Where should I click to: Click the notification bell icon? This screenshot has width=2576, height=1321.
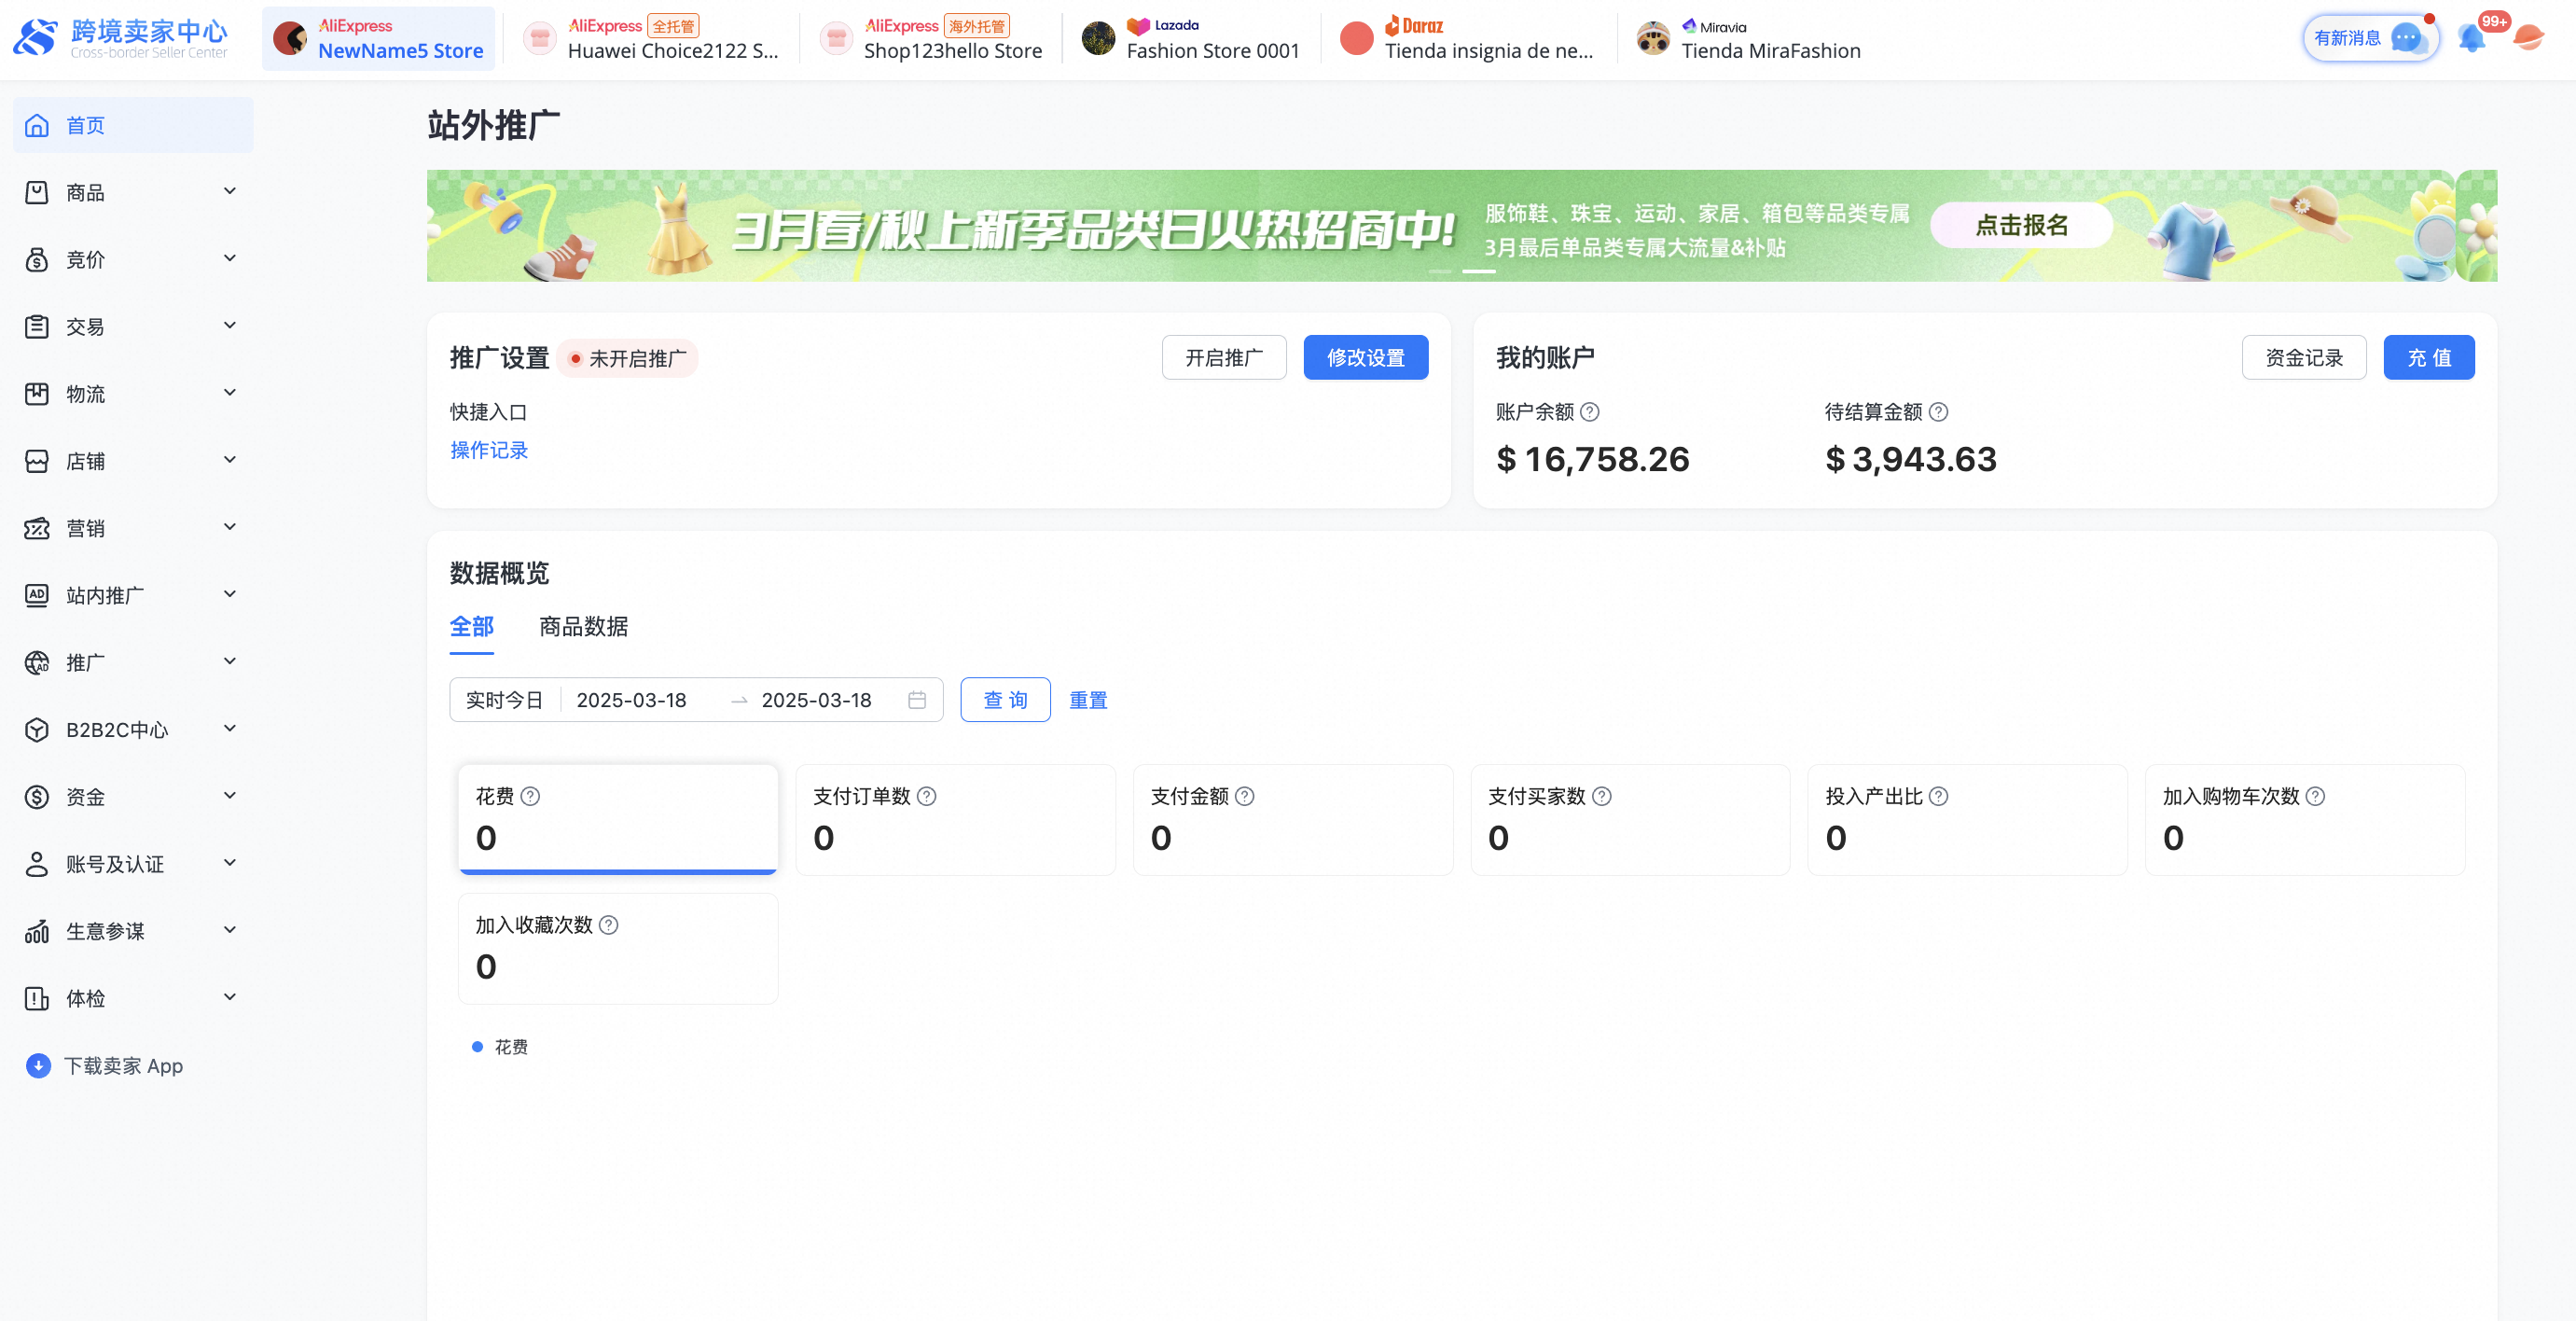[x=2471, y=39]
